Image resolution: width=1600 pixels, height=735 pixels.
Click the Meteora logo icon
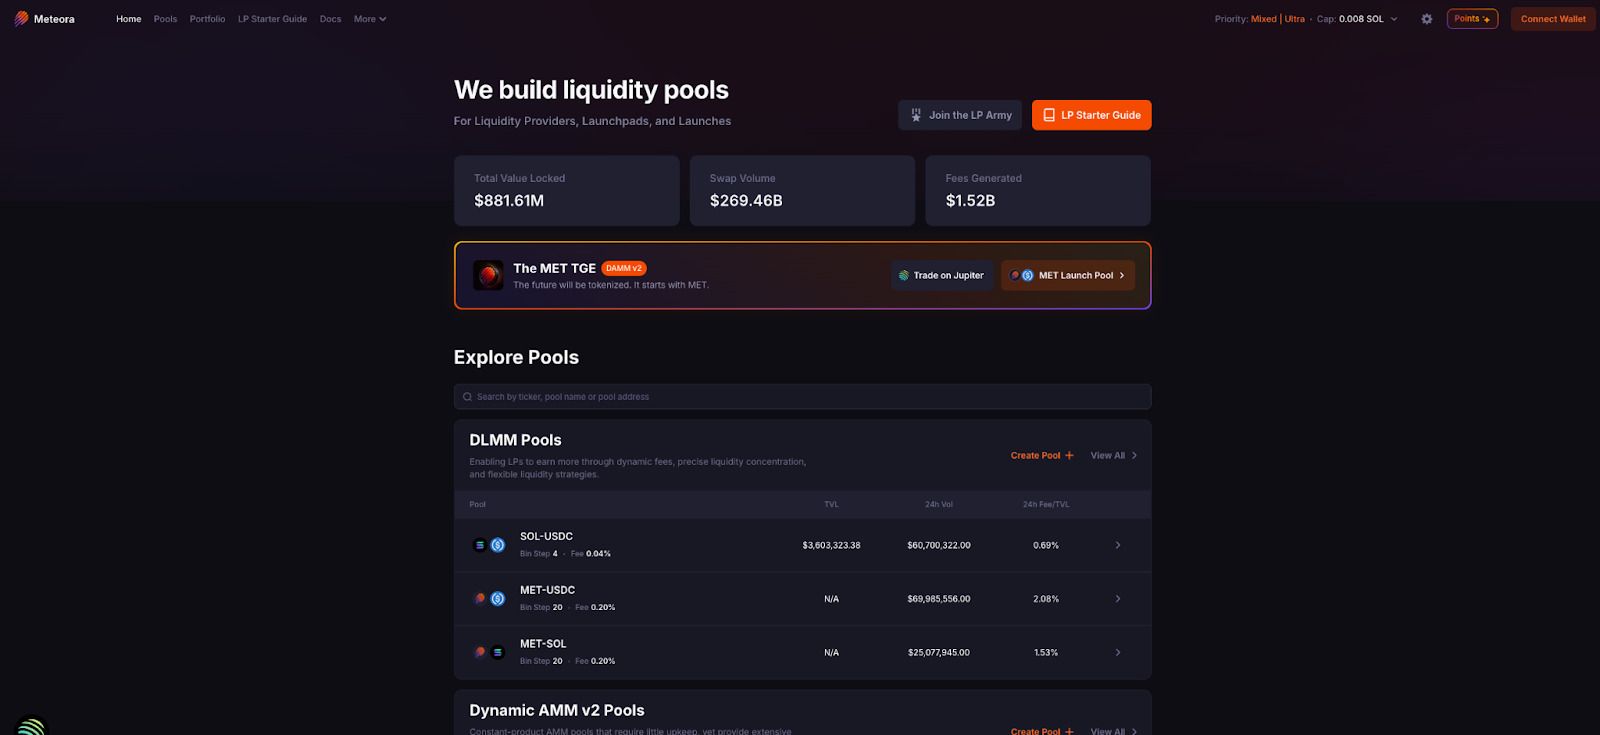point(21,19)
